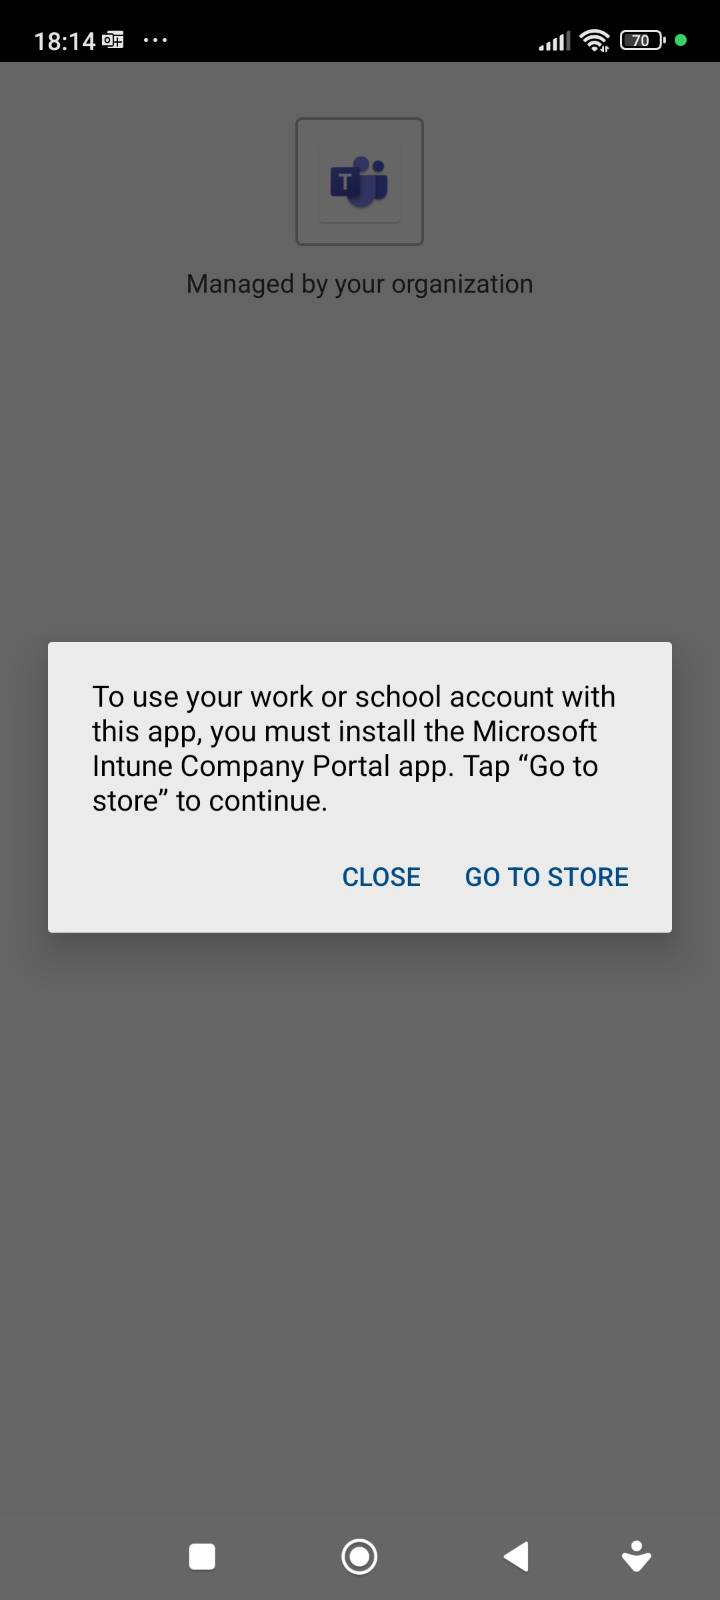
Task: Tap the cellular signal strength icon
Action: [x=554, y=41]
